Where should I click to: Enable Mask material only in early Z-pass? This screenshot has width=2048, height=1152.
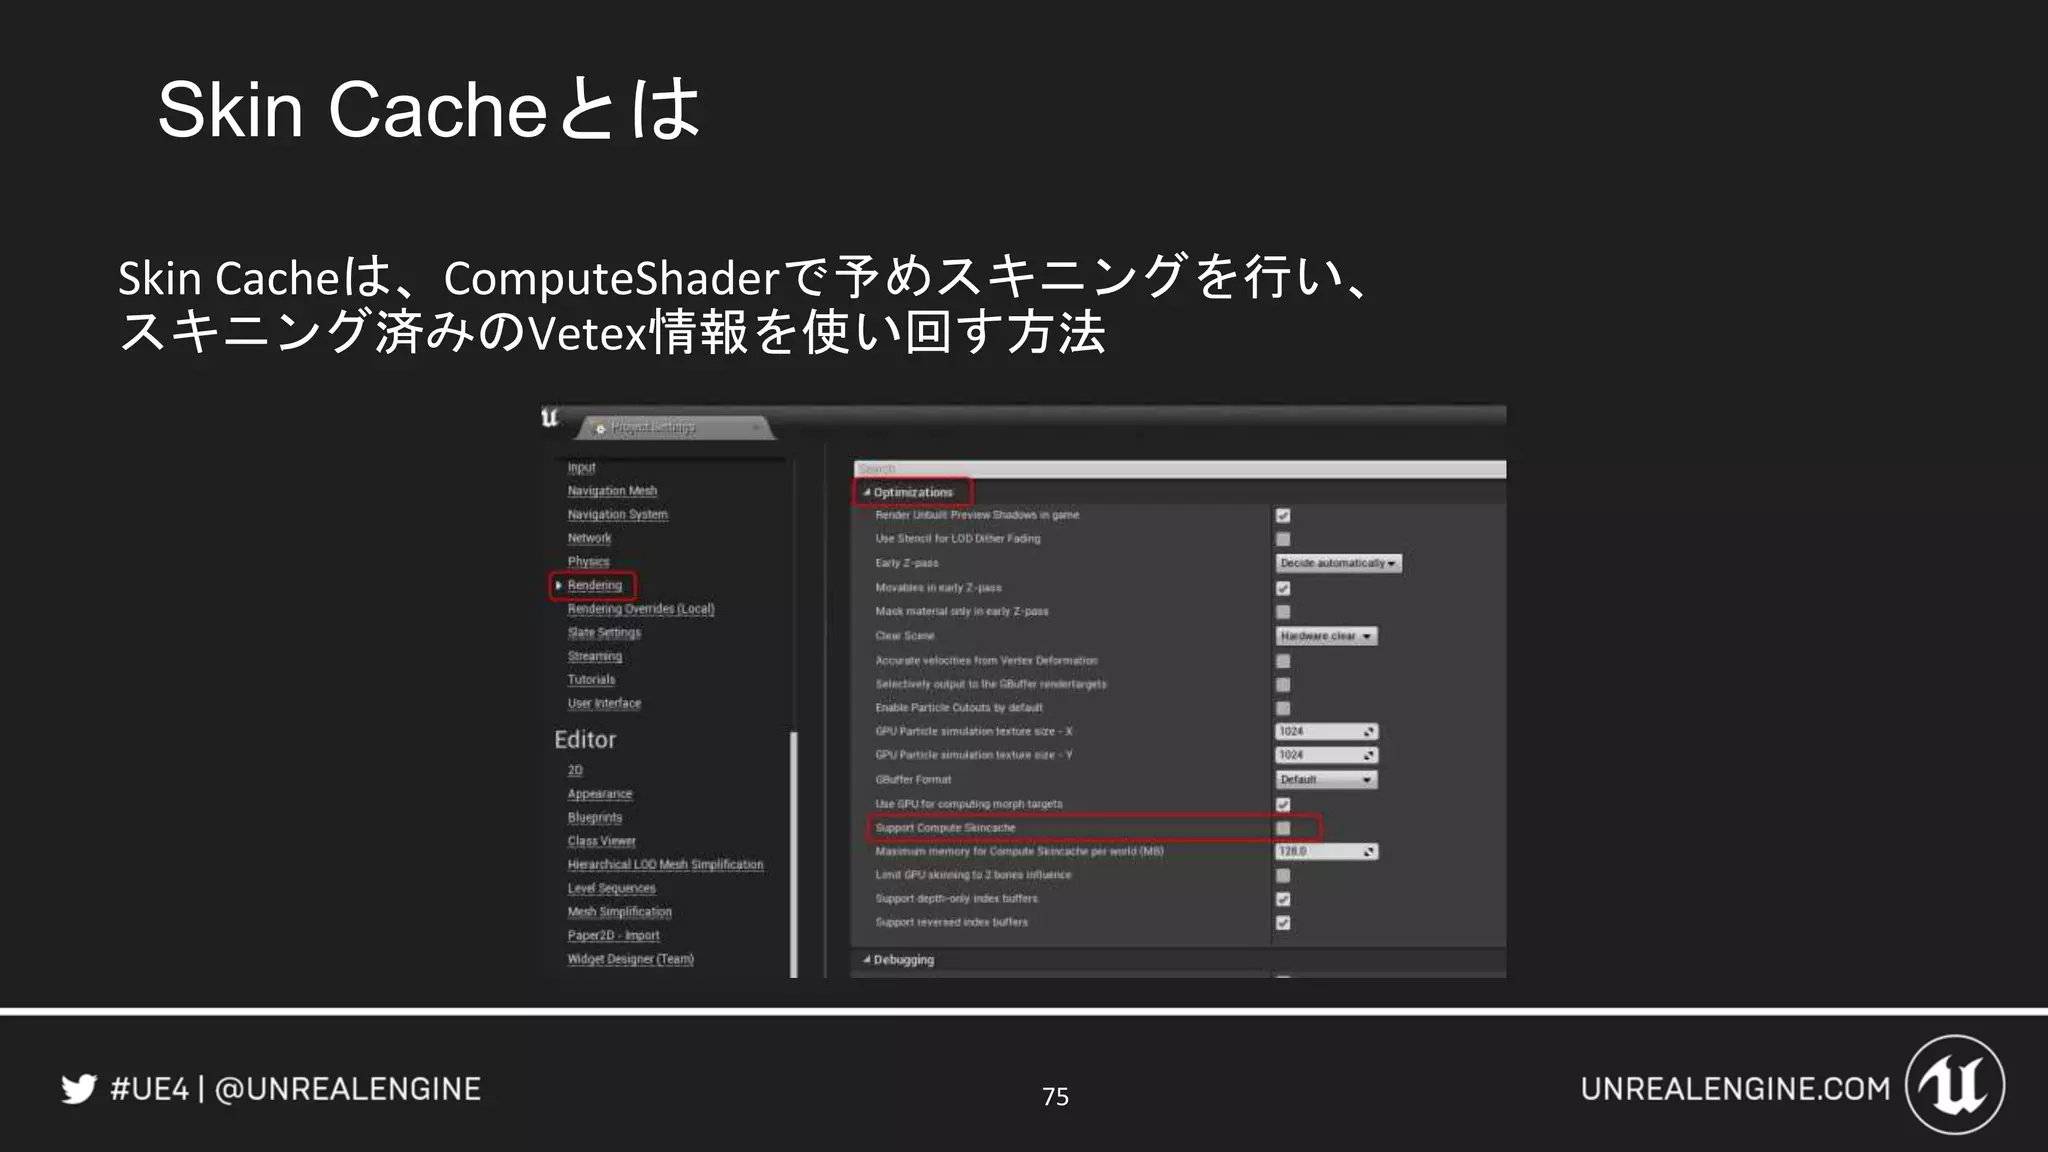tap(1283, 612)
